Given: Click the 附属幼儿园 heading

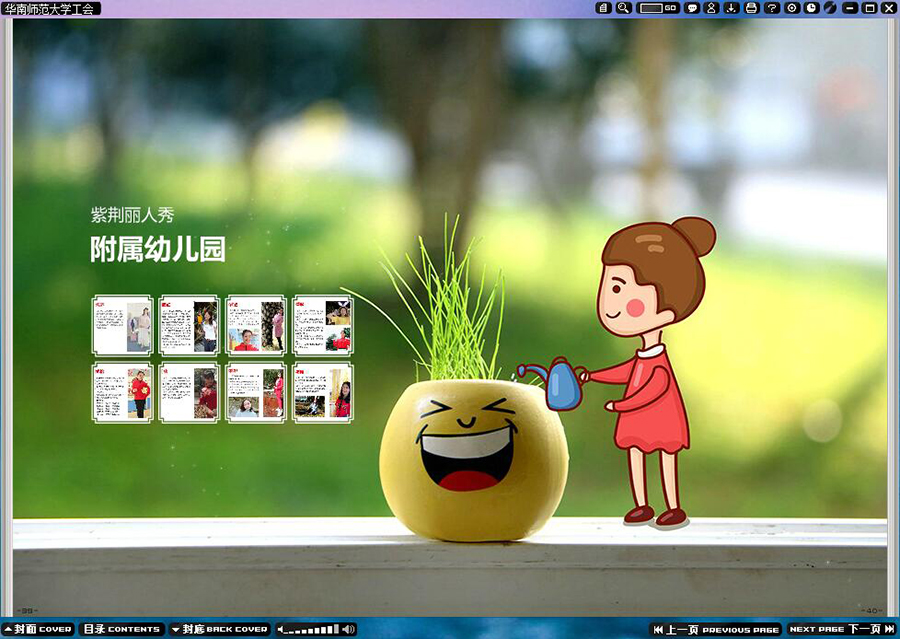Looking at the screenshot, I should click(x=158, y=249).
